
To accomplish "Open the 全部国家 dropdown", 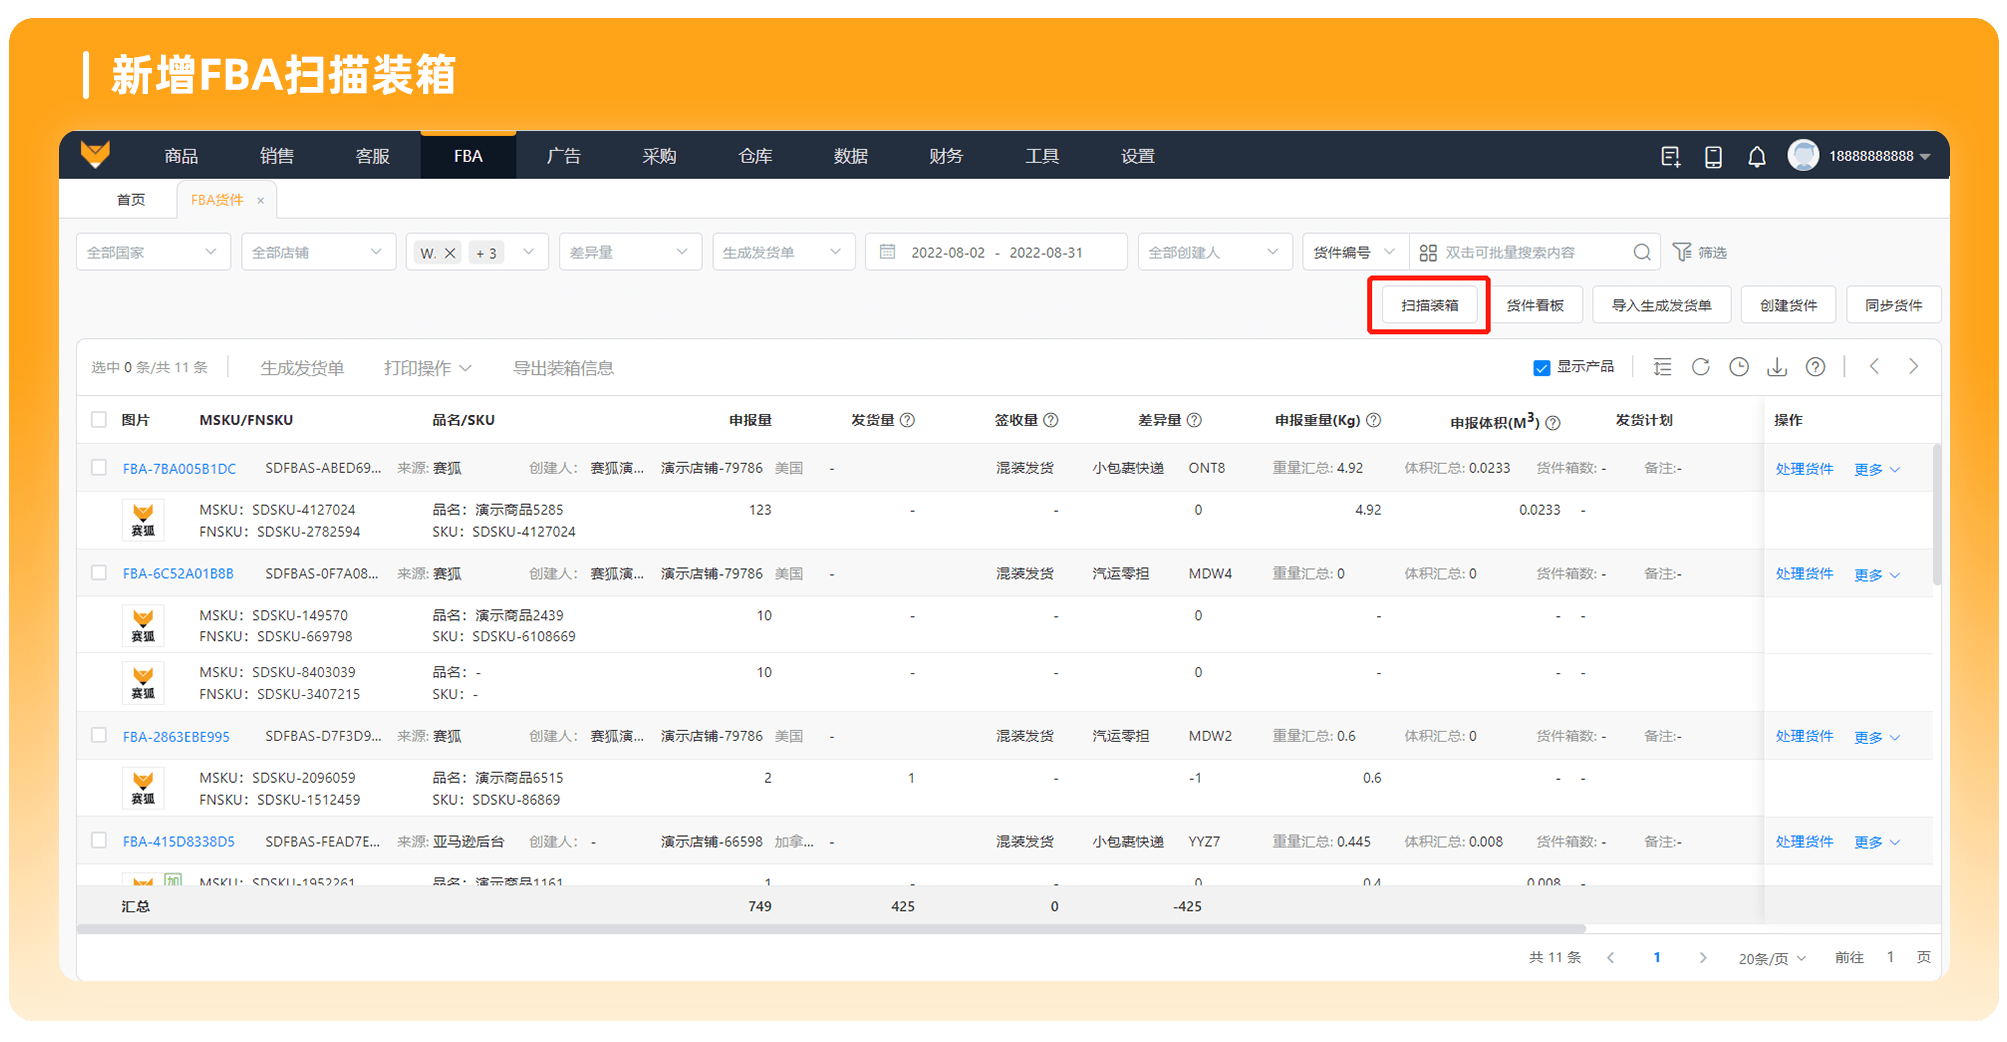I will [153, 252].
